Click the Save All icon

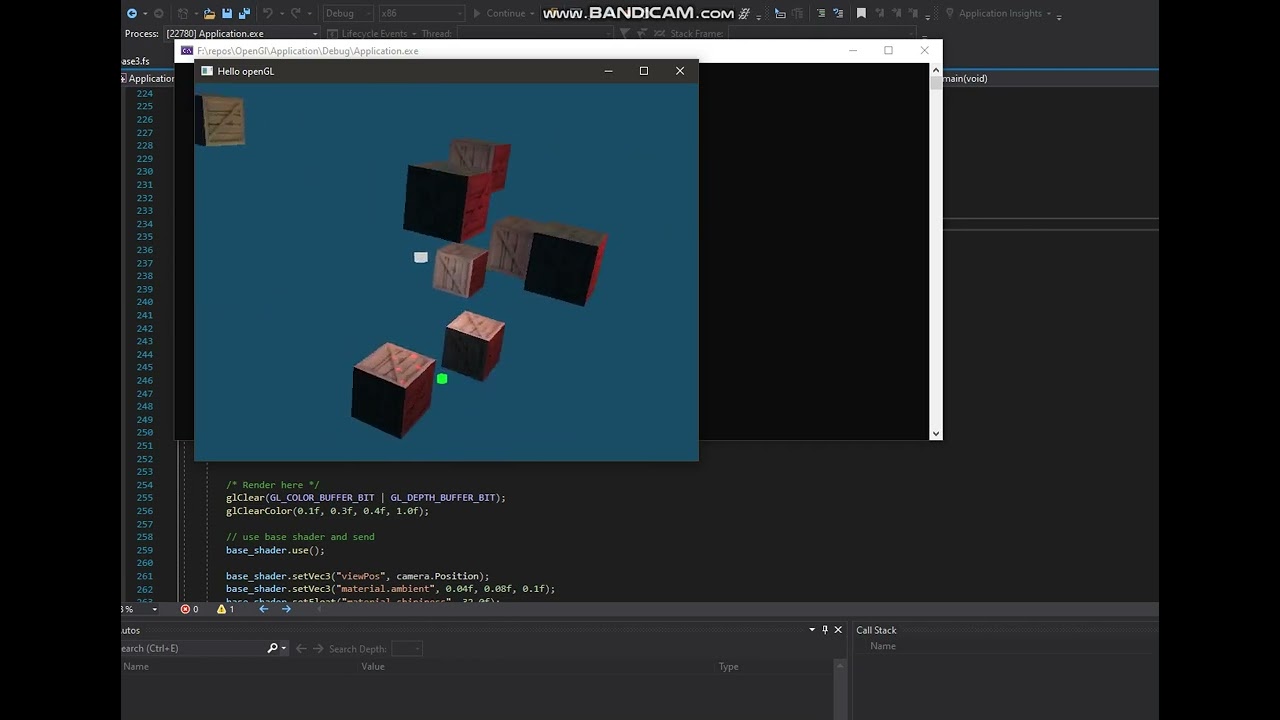(x=244, y=13)
